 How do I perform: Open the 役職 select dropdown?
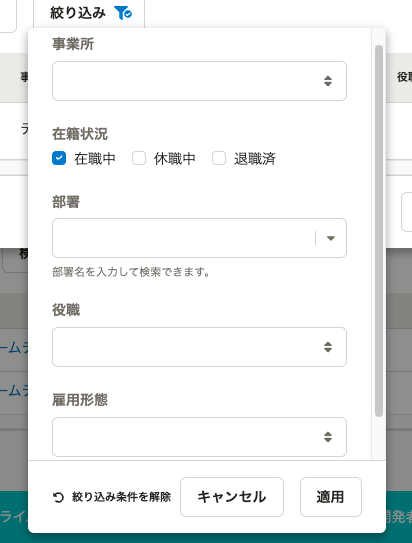199,347
